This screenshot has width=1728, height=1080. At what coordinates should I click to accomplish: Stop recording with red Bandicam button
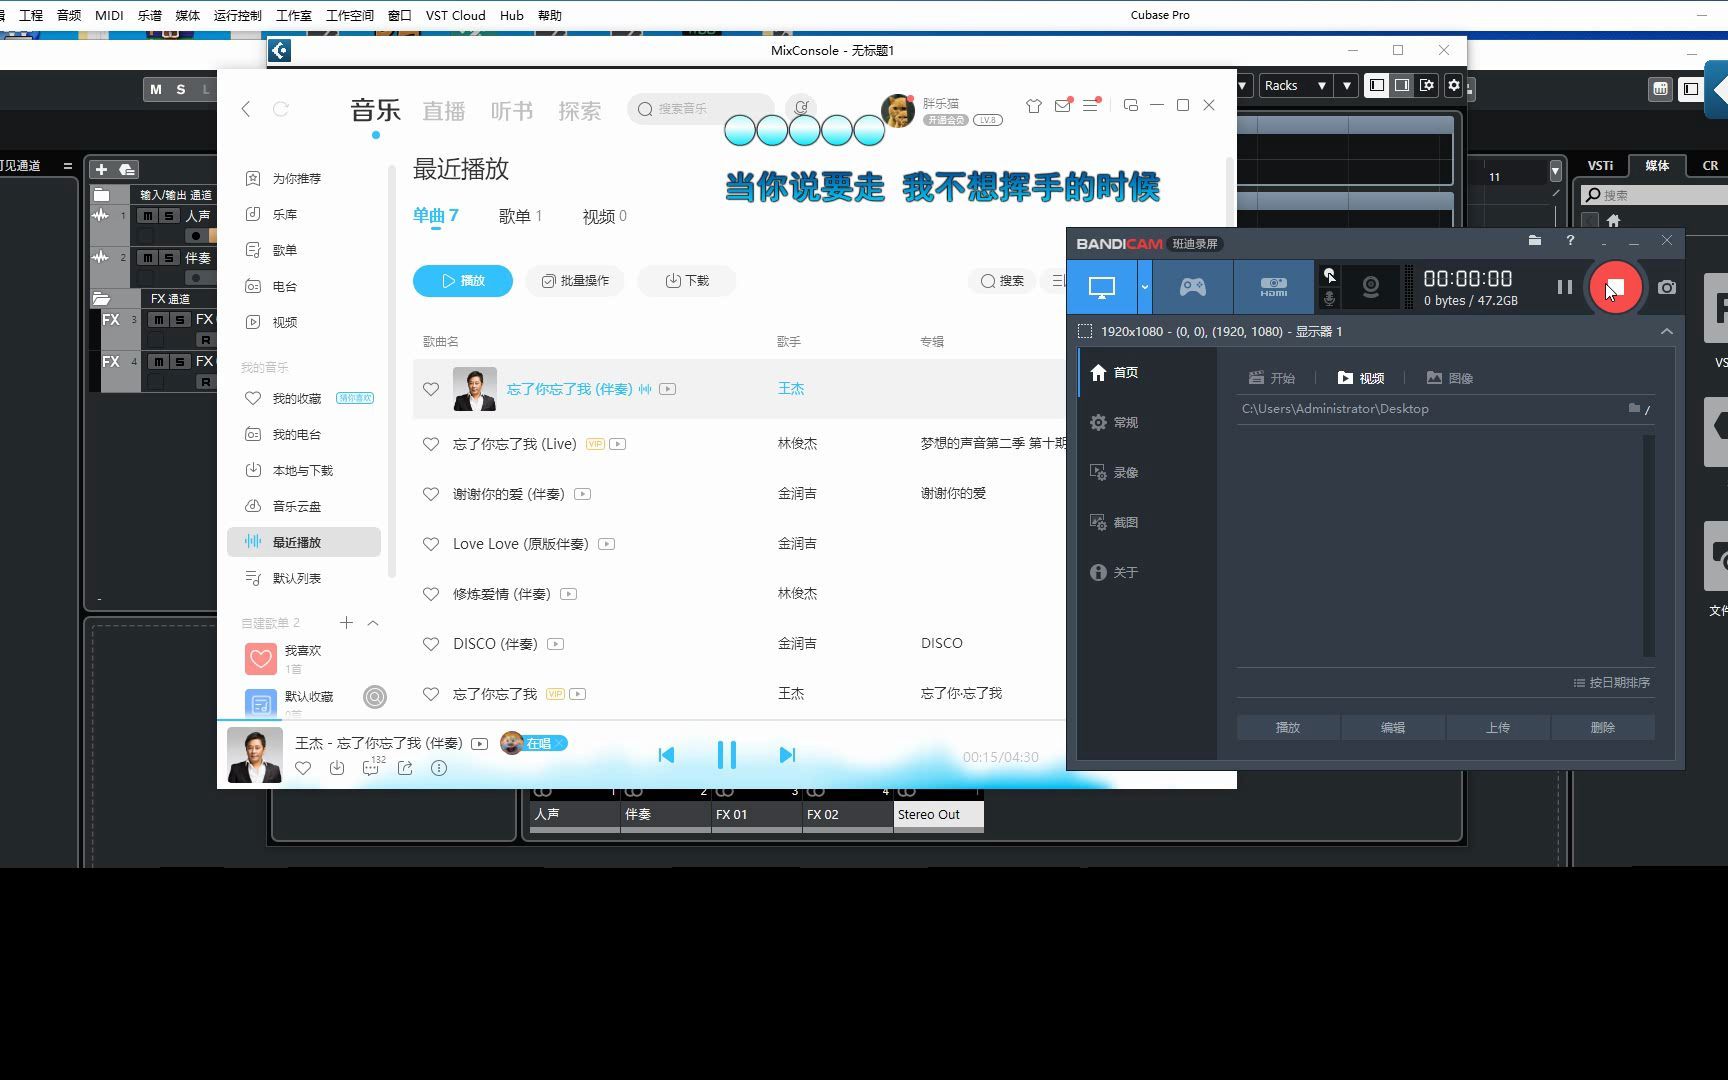click(x=1615, y=288)
